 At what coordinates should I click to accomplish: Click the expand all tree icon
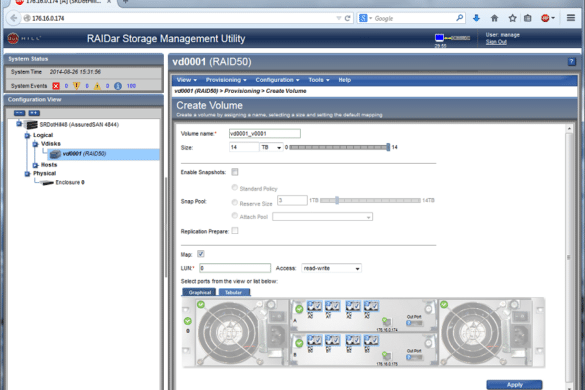point(34,113)
